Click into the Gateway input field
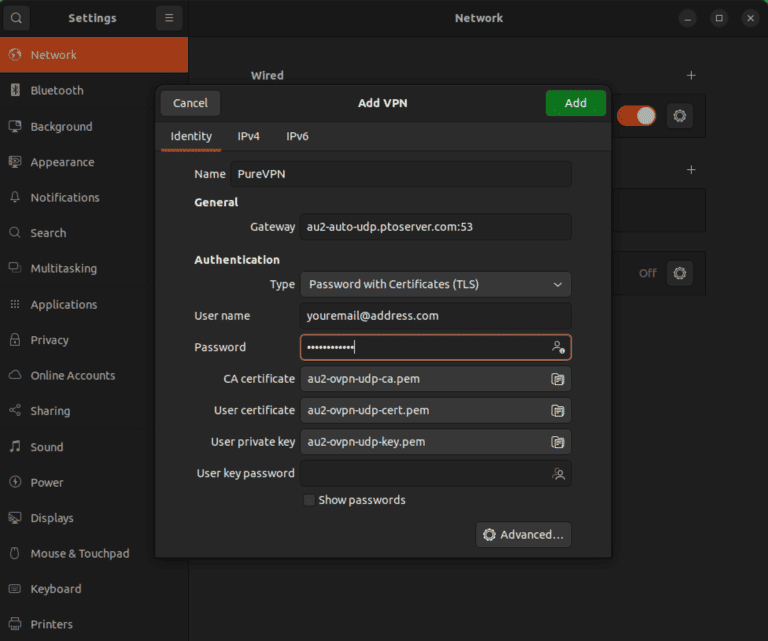Viewport: 768px width, 641px height. tap(435, 227)
